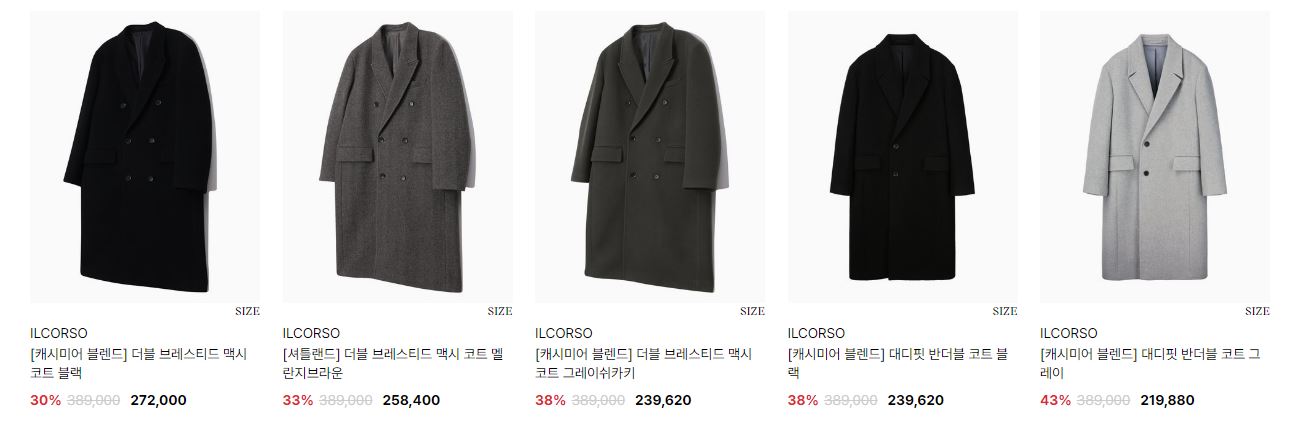
Task: Click SIZE label under gray khaki coat
Action: pyautogui.click(x=752, y=311)
